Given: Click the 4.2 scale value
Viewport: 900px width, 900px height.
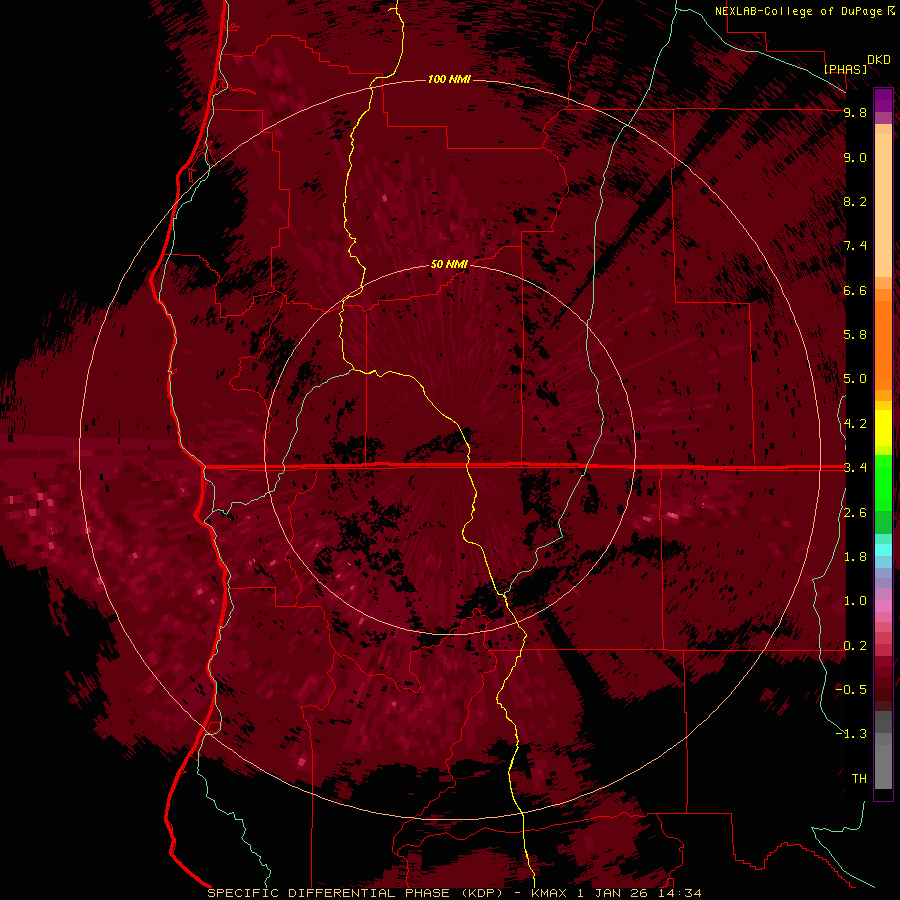Looking at the screenshot, I should click(855, 424).
